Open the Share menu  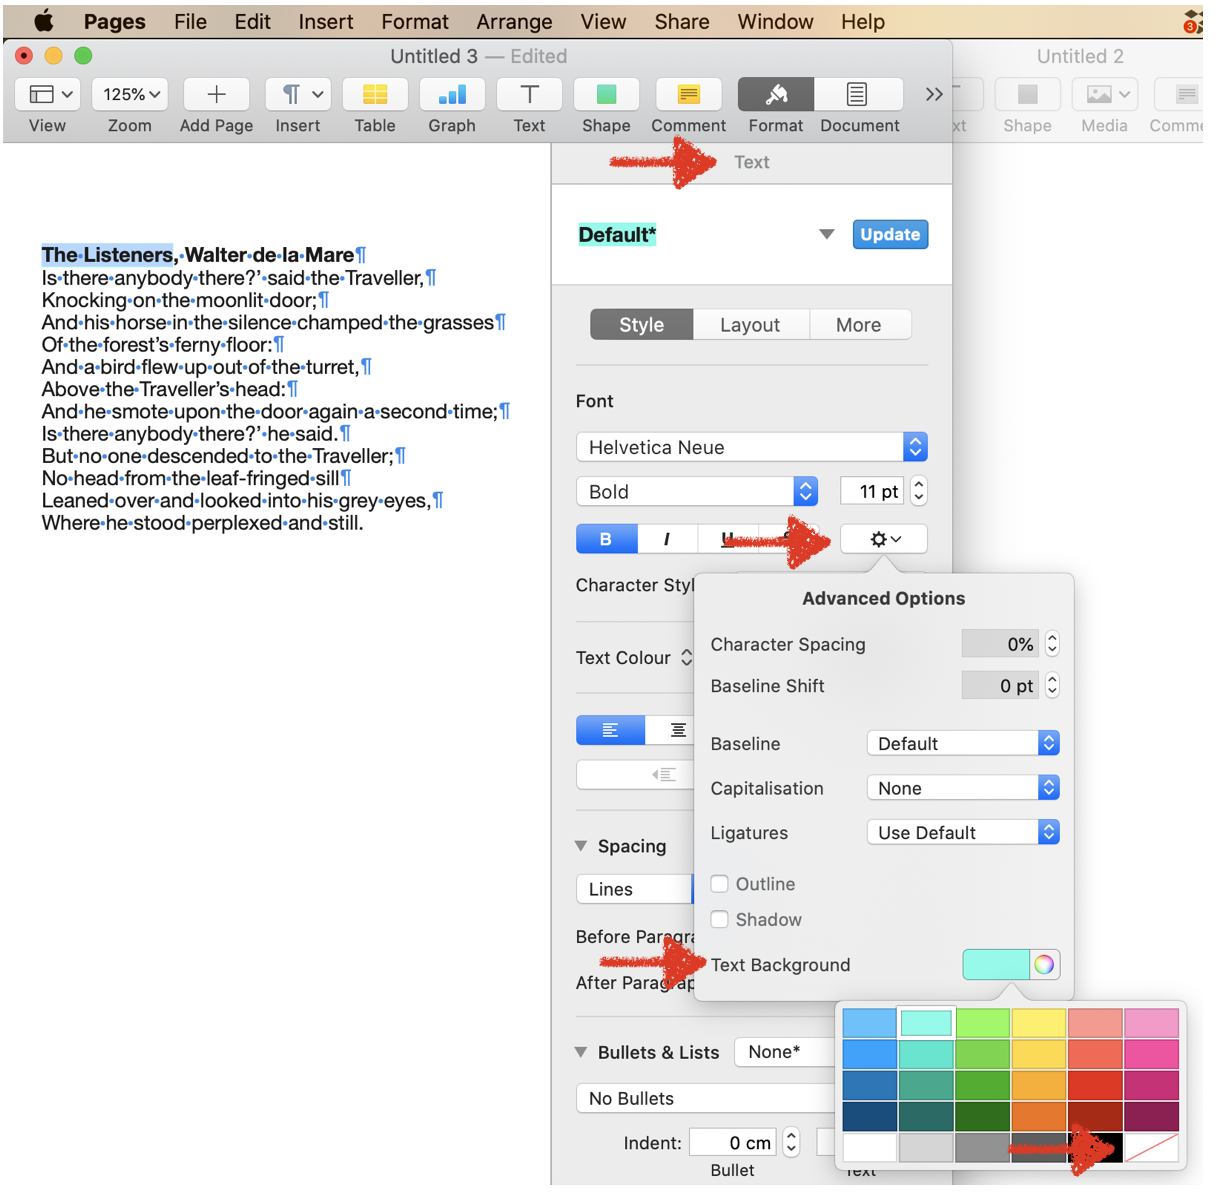pos(682,21)
